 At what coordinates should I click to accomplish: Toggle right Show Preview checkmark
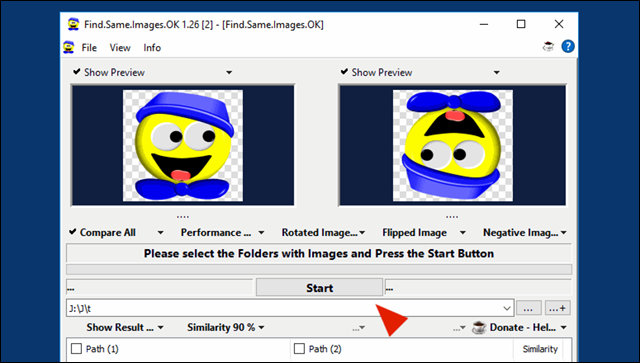[344, 72]
